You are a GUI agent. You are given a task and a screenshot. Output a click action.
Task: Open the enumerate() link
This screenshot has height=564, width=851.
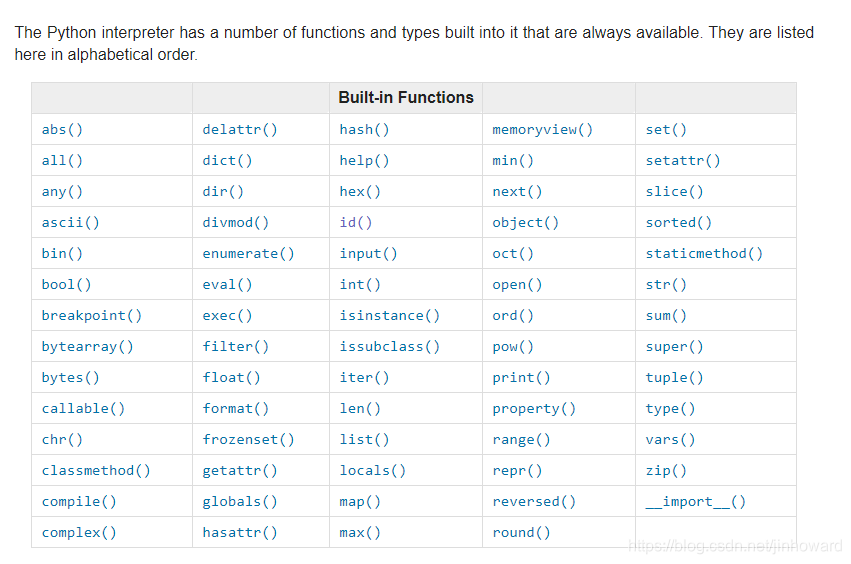(x=249, y=253)
